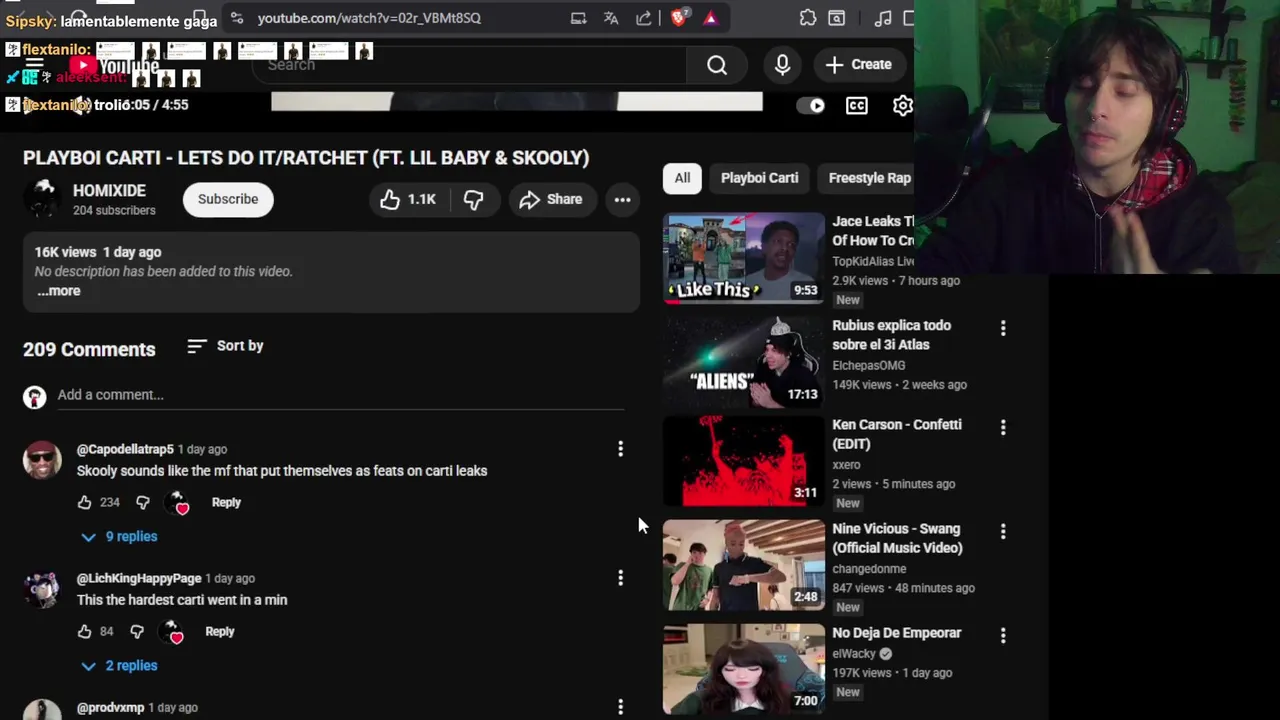Dislike the @Capodellatrap5 comment
The image size is (1280, 720).
(x=143, y=502)
